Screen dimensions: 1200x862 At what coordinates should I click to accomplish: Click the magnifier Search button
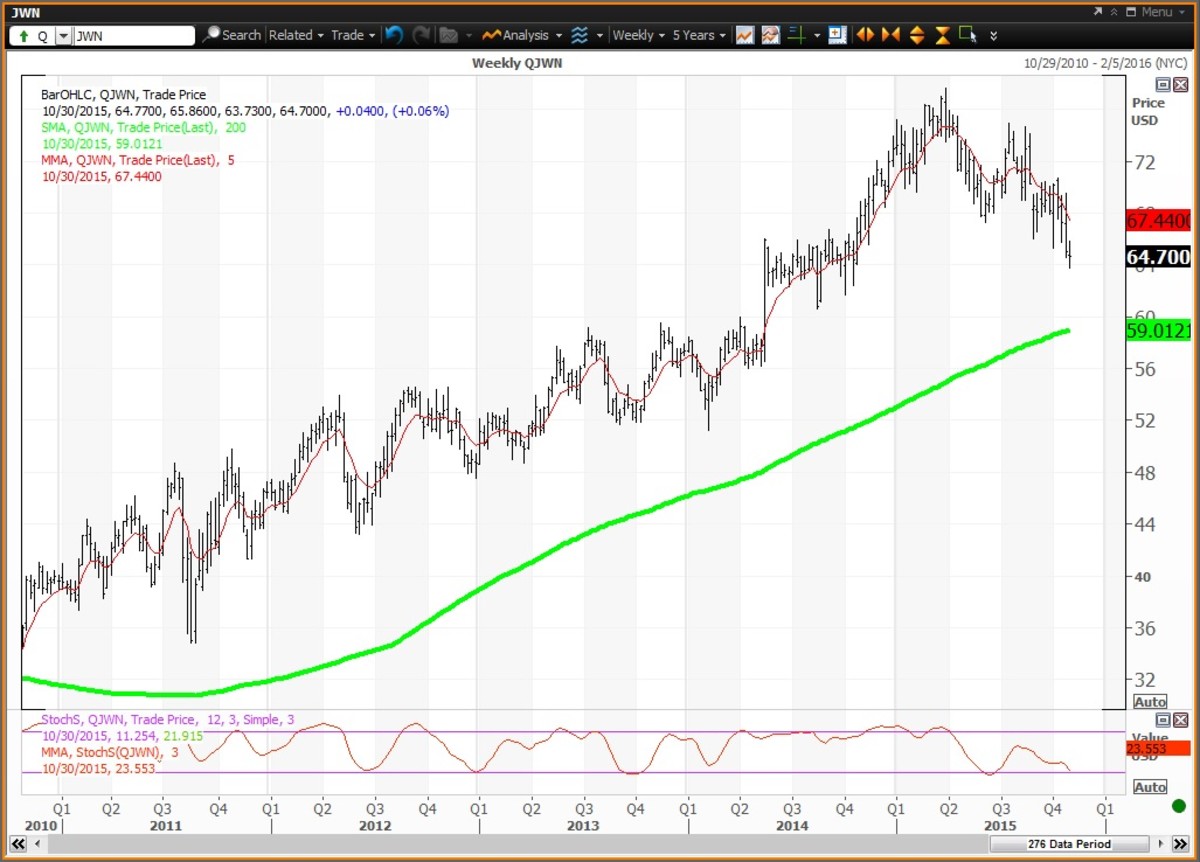click(231, 35)
